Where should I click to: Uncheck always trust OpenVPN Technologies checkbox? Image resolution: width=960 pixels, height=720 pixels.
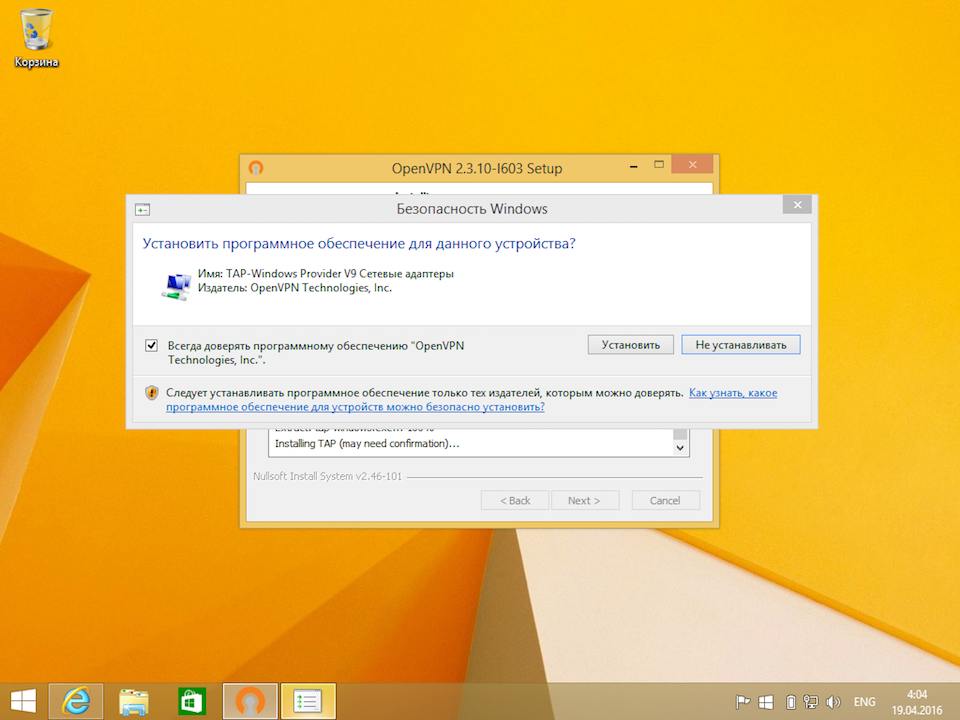(151, 345)
